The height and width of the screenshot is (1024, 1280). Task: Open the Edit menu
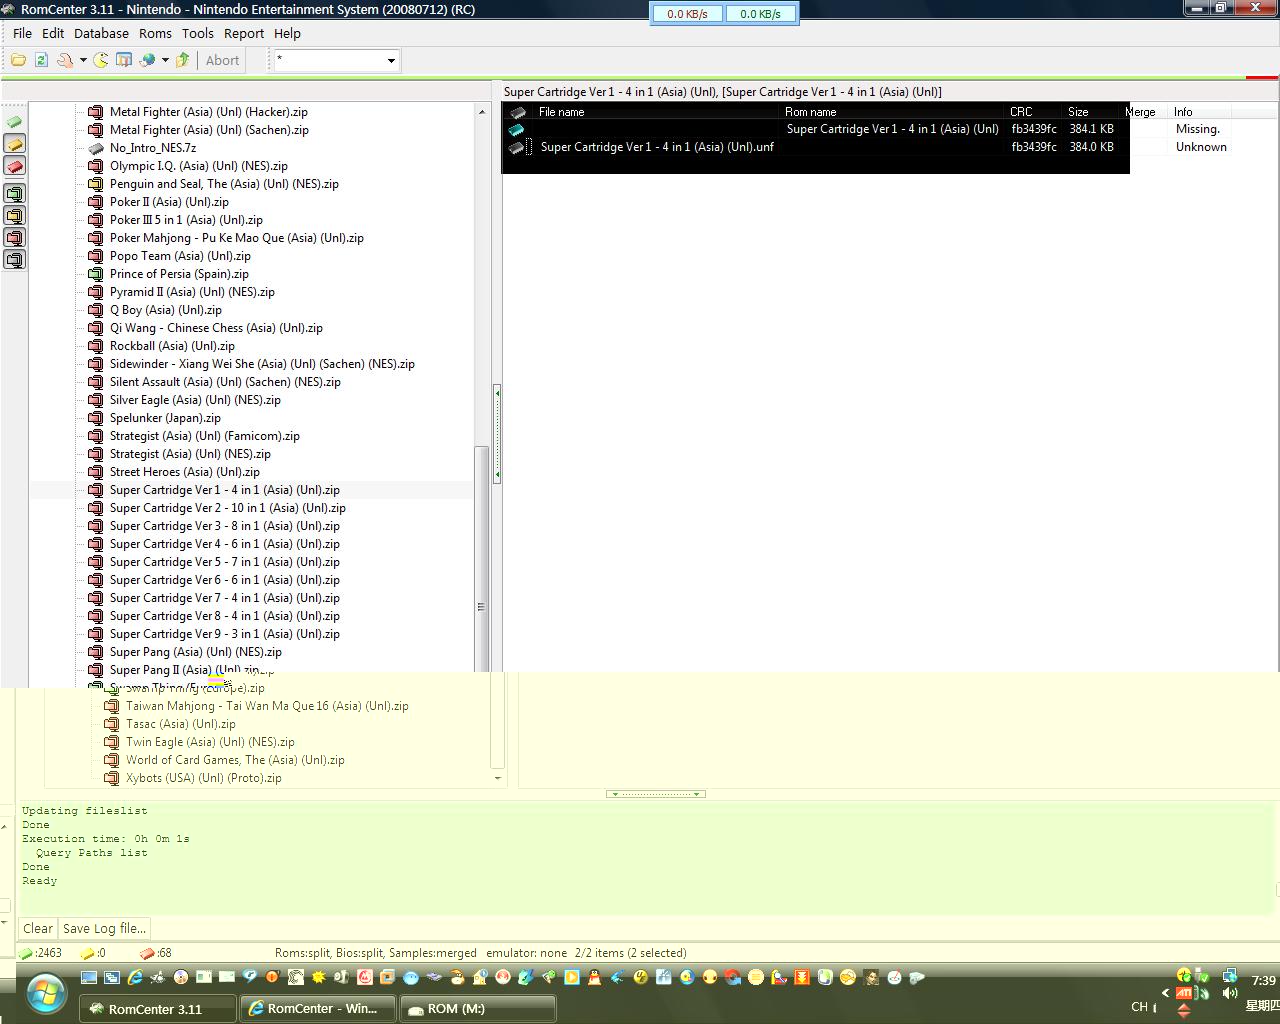point(53,33)
